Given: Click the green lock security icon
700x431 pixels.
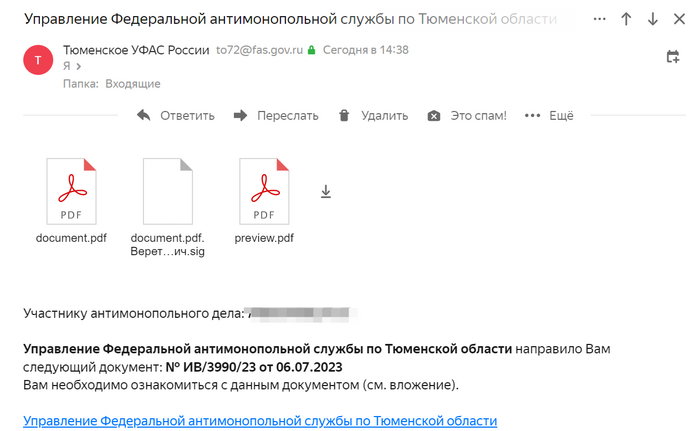Looking at the screenshot, I should [x=312, y=50].
